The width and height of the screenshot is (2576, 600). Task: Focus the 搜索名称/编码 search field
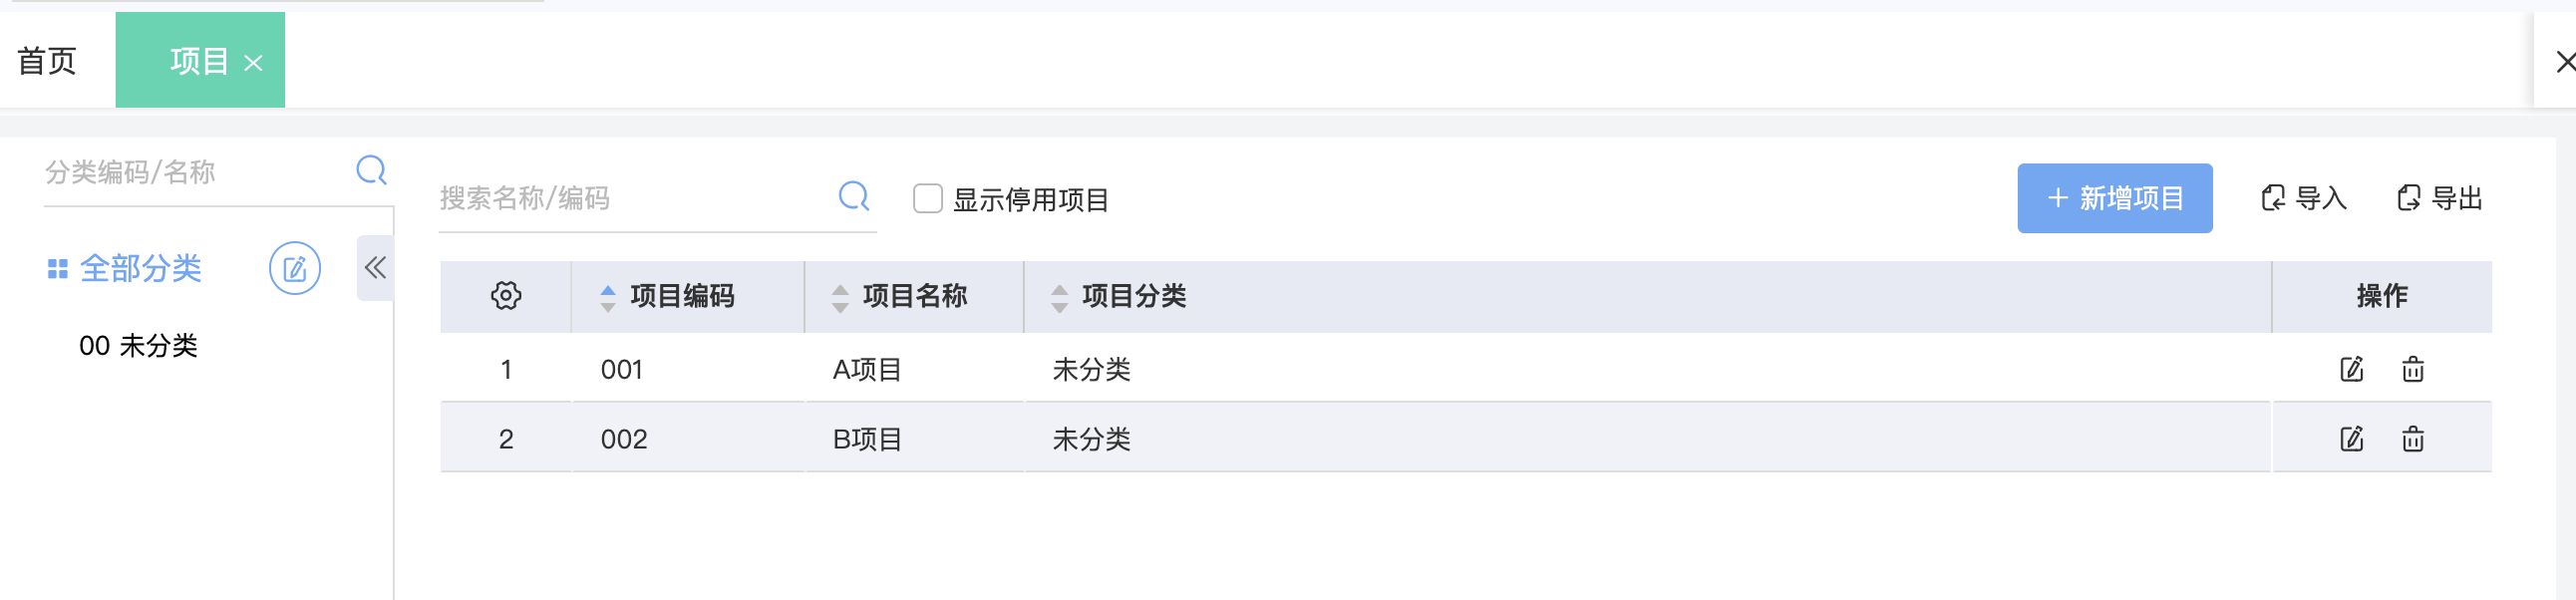[630, 198]
